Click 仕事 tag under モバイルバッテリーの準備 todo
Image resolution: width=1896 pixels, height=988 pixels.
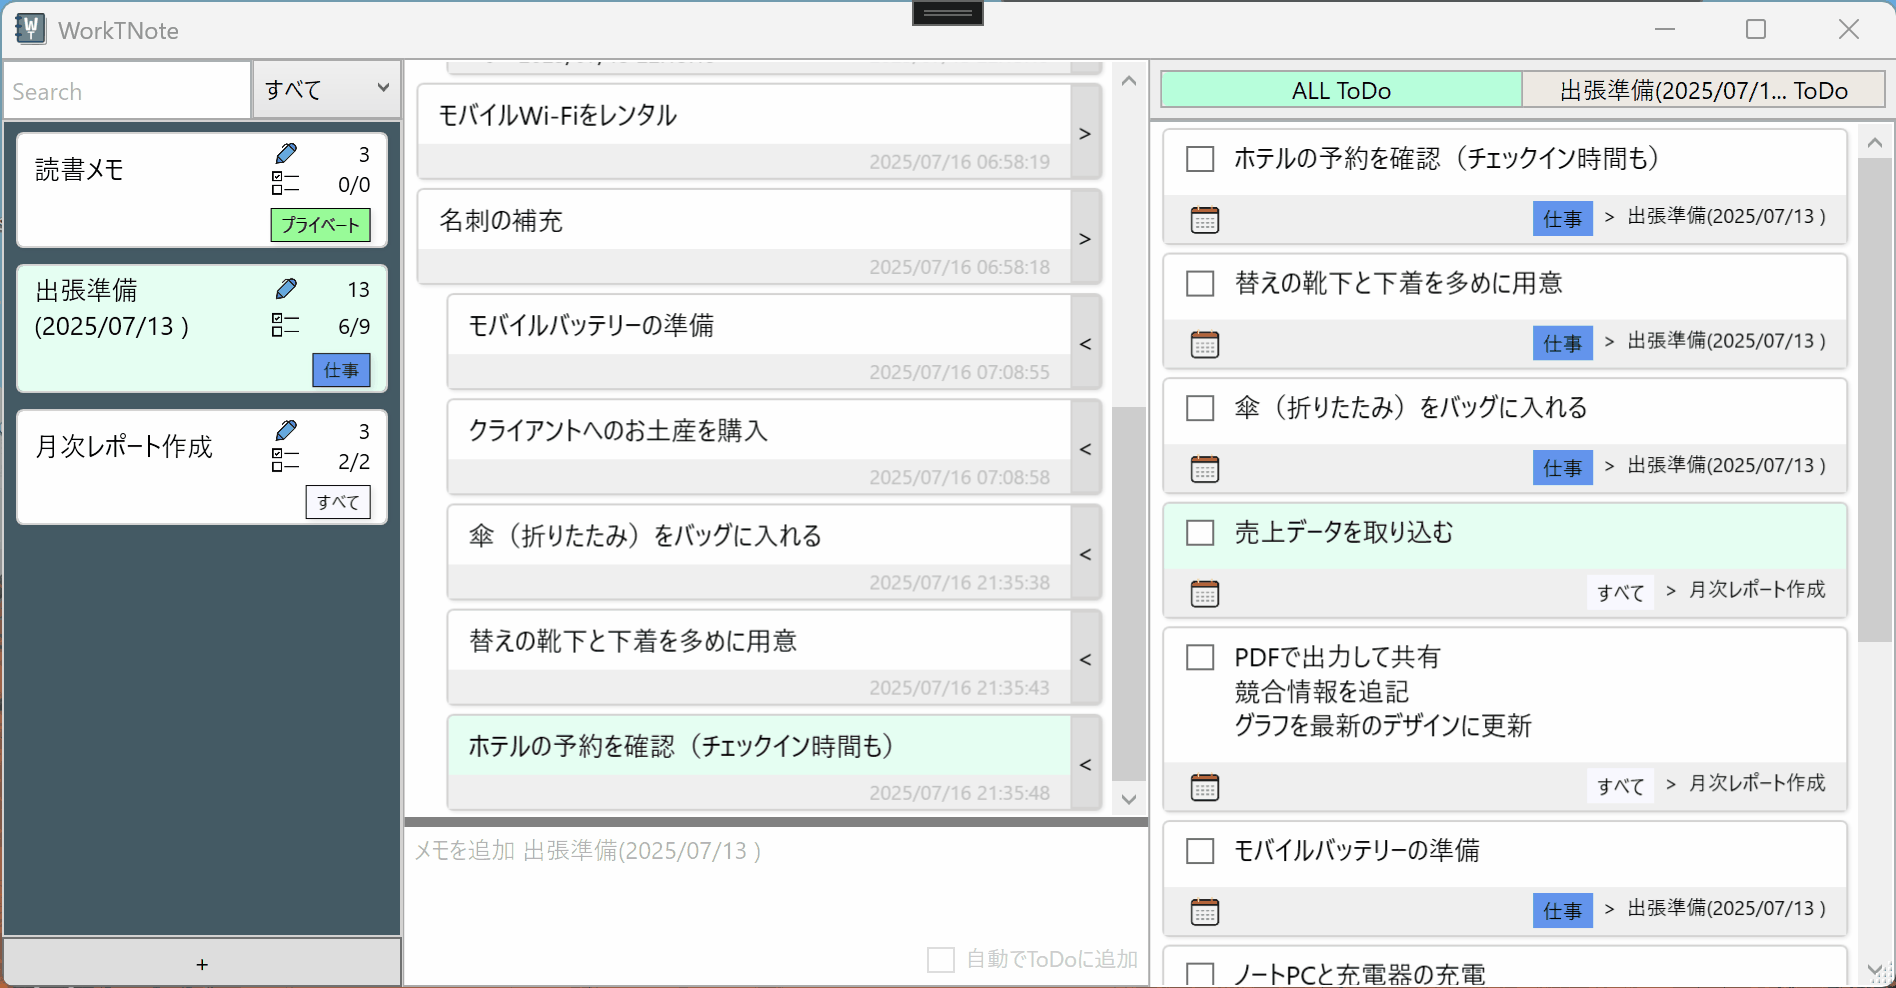[x=1563, y=911]
